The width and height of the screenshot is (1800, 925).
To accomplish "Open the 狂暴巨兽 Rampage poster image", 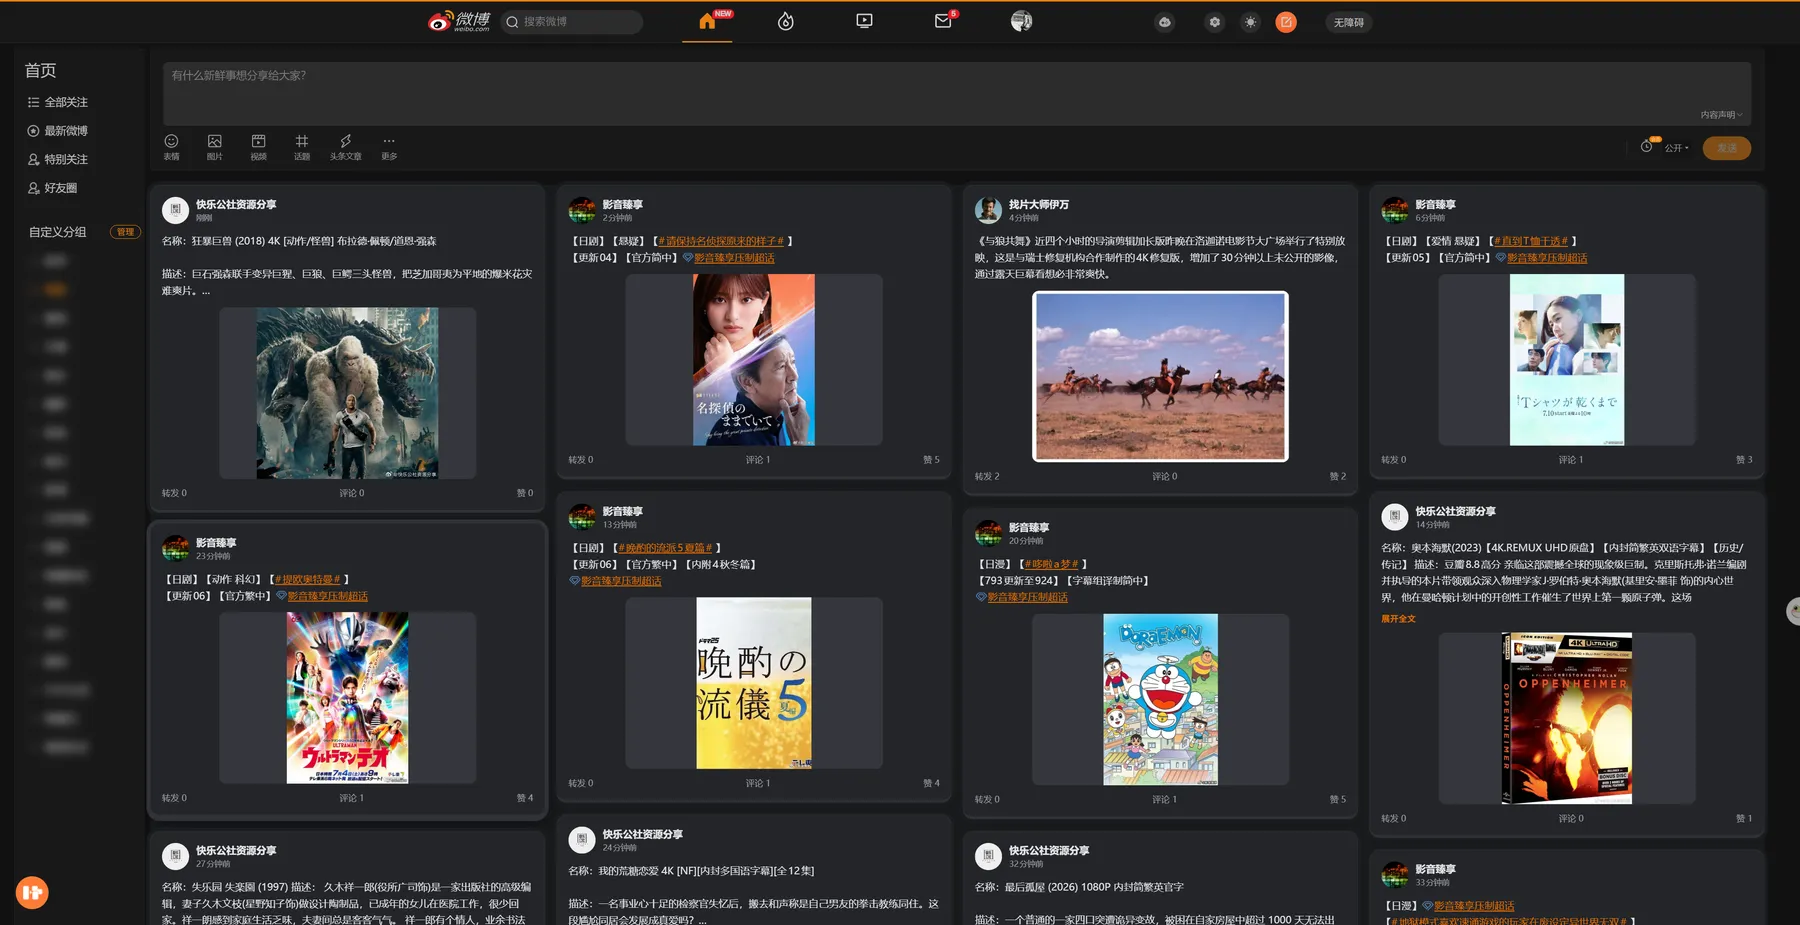I will coord(347,393).
